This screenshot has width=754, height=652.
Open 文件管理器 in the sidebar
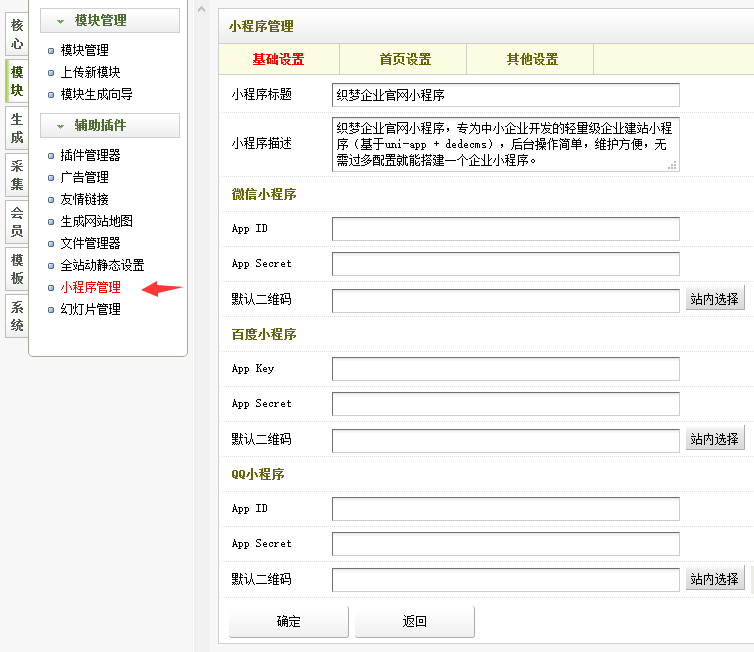90,243
